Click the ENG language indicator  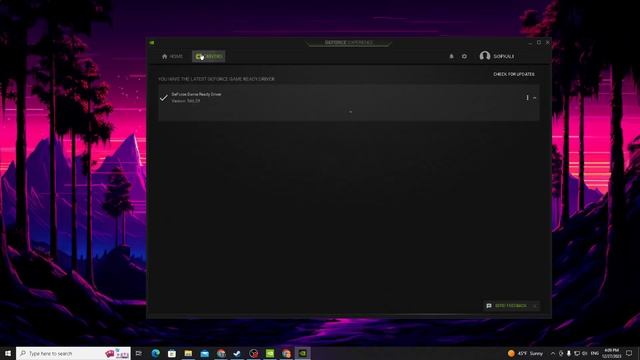pyautogui.click(x=595, y=353)
